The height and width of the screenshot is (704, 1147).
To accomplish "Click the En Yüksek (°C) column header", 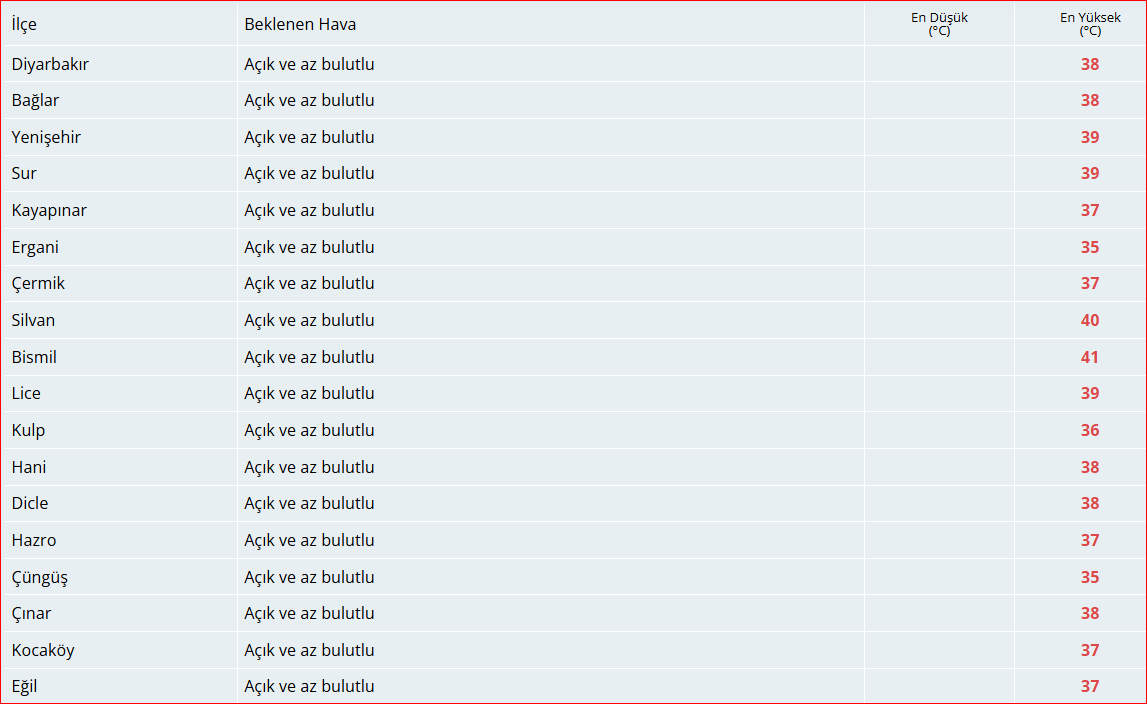I will click(1090, 24).
